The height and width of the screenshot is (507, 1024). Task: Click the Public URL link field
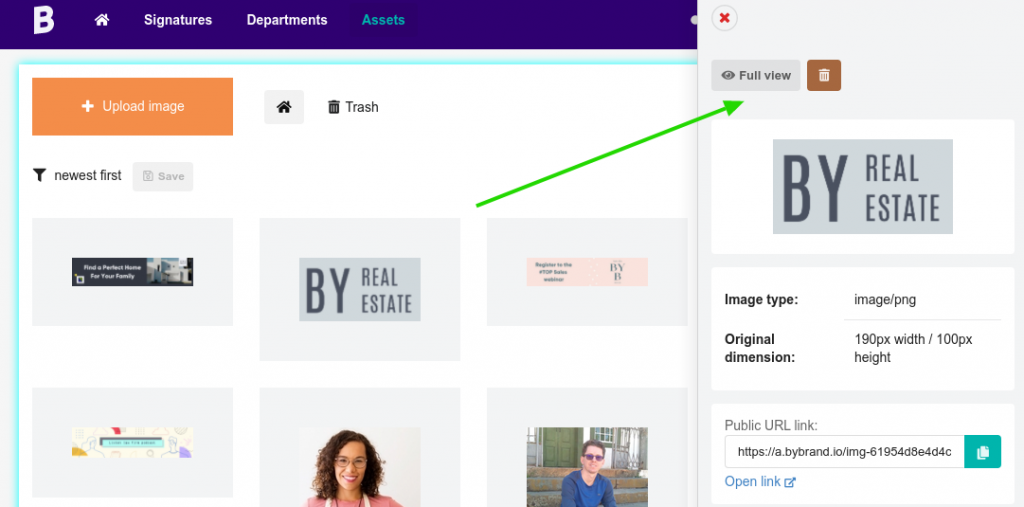click(844, 452)
